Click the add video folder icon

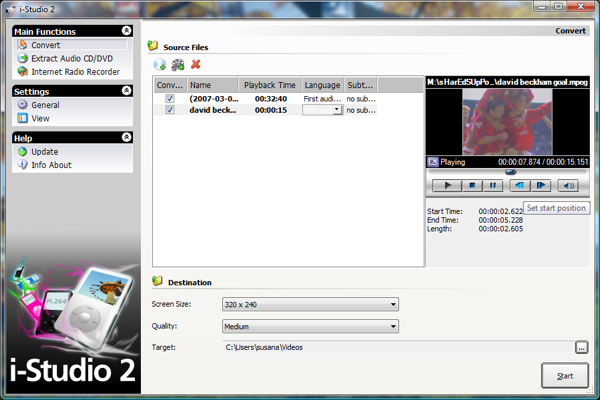click(178, 65)
